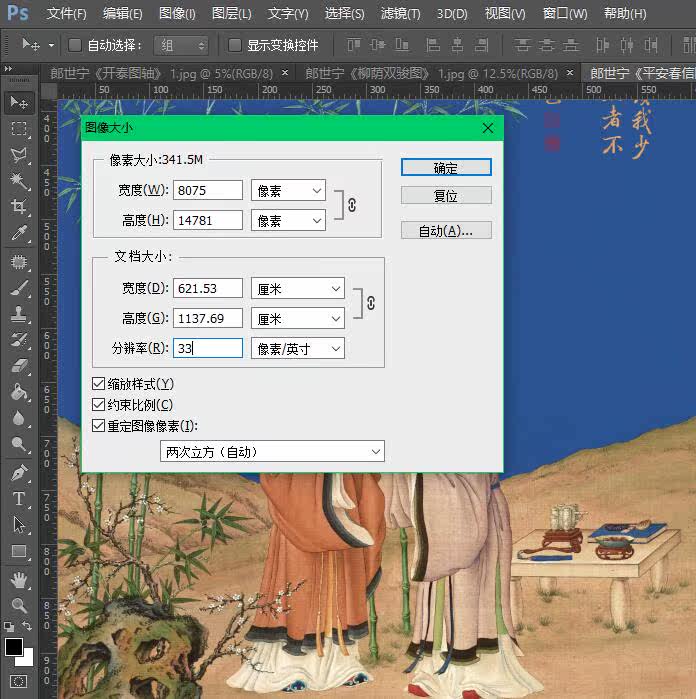
Task: Select the Crop tool
Action: tap(19, 206)
